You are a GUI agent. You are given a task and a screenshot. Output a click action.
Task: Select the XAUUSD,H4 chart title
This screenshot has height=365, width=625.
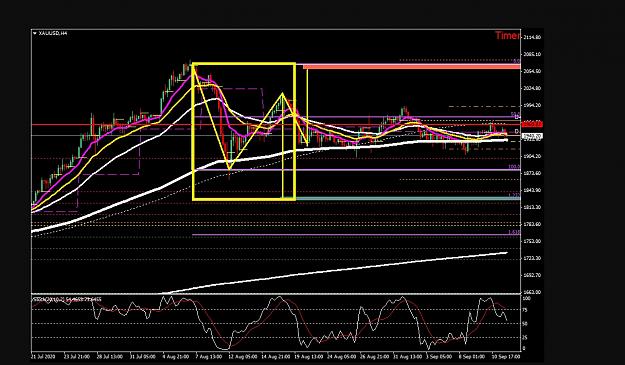(x=53, y=33)
